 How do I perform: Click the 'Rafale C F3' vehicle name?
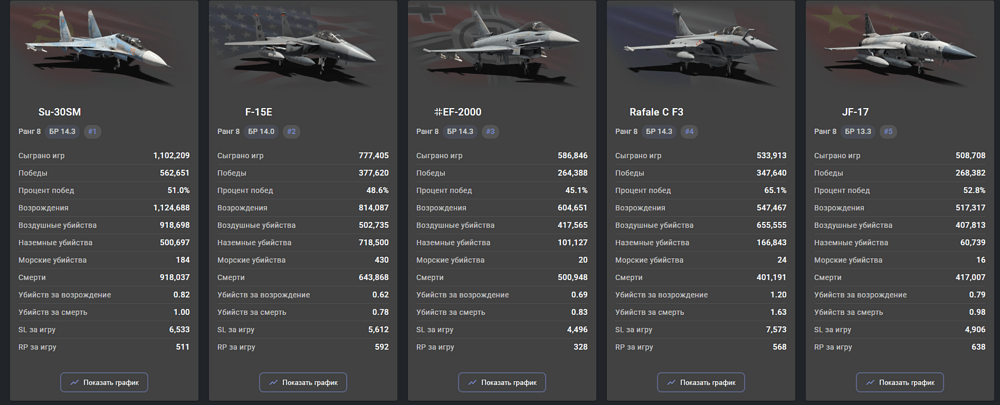[x=657, y=112]
